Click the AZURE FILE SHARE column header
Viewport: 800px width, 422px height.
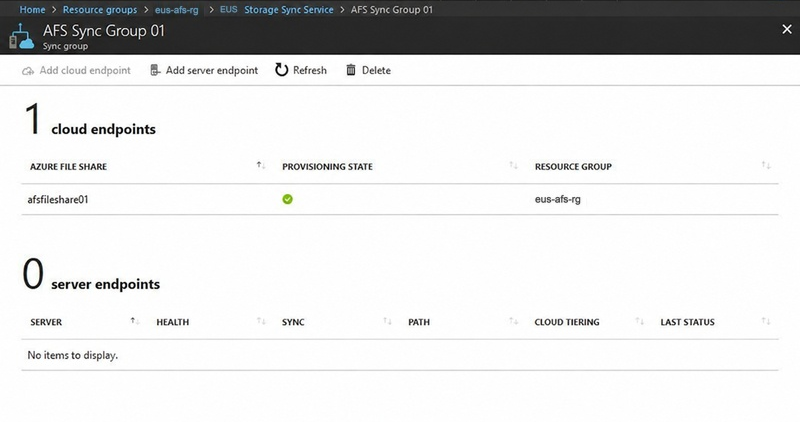pyautogui.click(x=68, y=166)
